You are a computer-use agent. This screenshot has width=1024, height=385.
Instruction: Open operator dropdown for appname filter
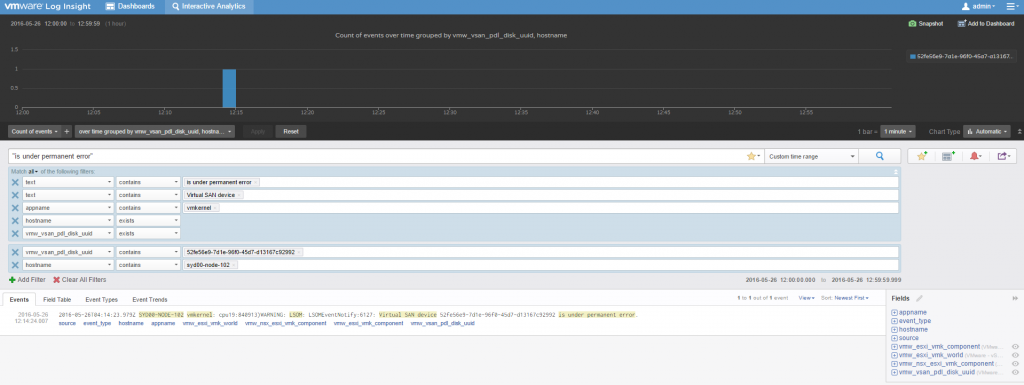tap(148, 208)
